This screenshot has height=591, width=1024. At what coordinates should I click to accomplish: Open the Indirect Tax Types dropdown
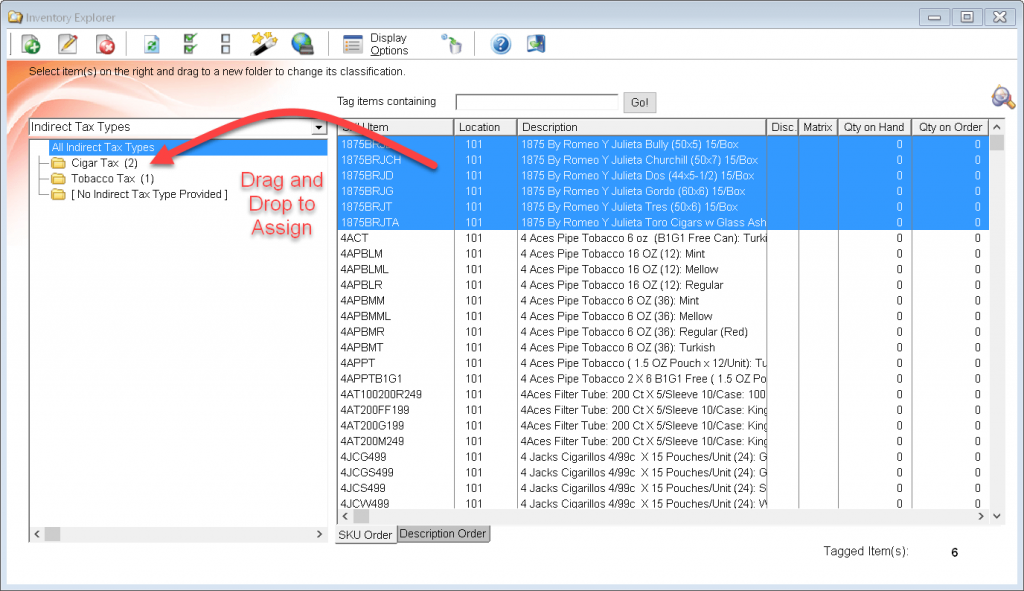click(x=318, y=127)
